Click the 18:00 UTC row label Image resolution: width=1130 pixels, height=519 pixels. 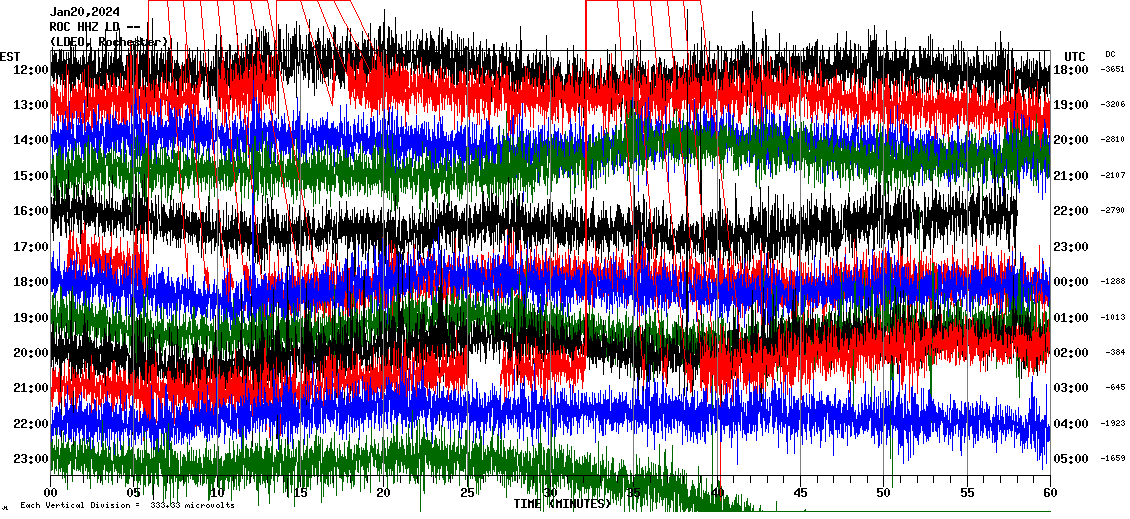pos(1078,70)
